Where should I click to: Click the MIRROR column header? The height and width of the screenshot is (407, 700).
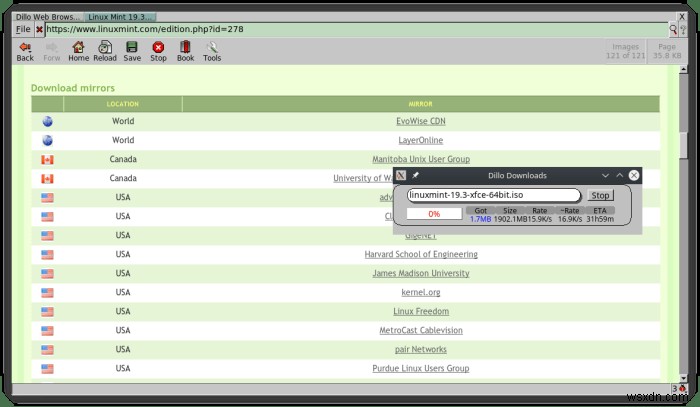(x=421, y=104)
